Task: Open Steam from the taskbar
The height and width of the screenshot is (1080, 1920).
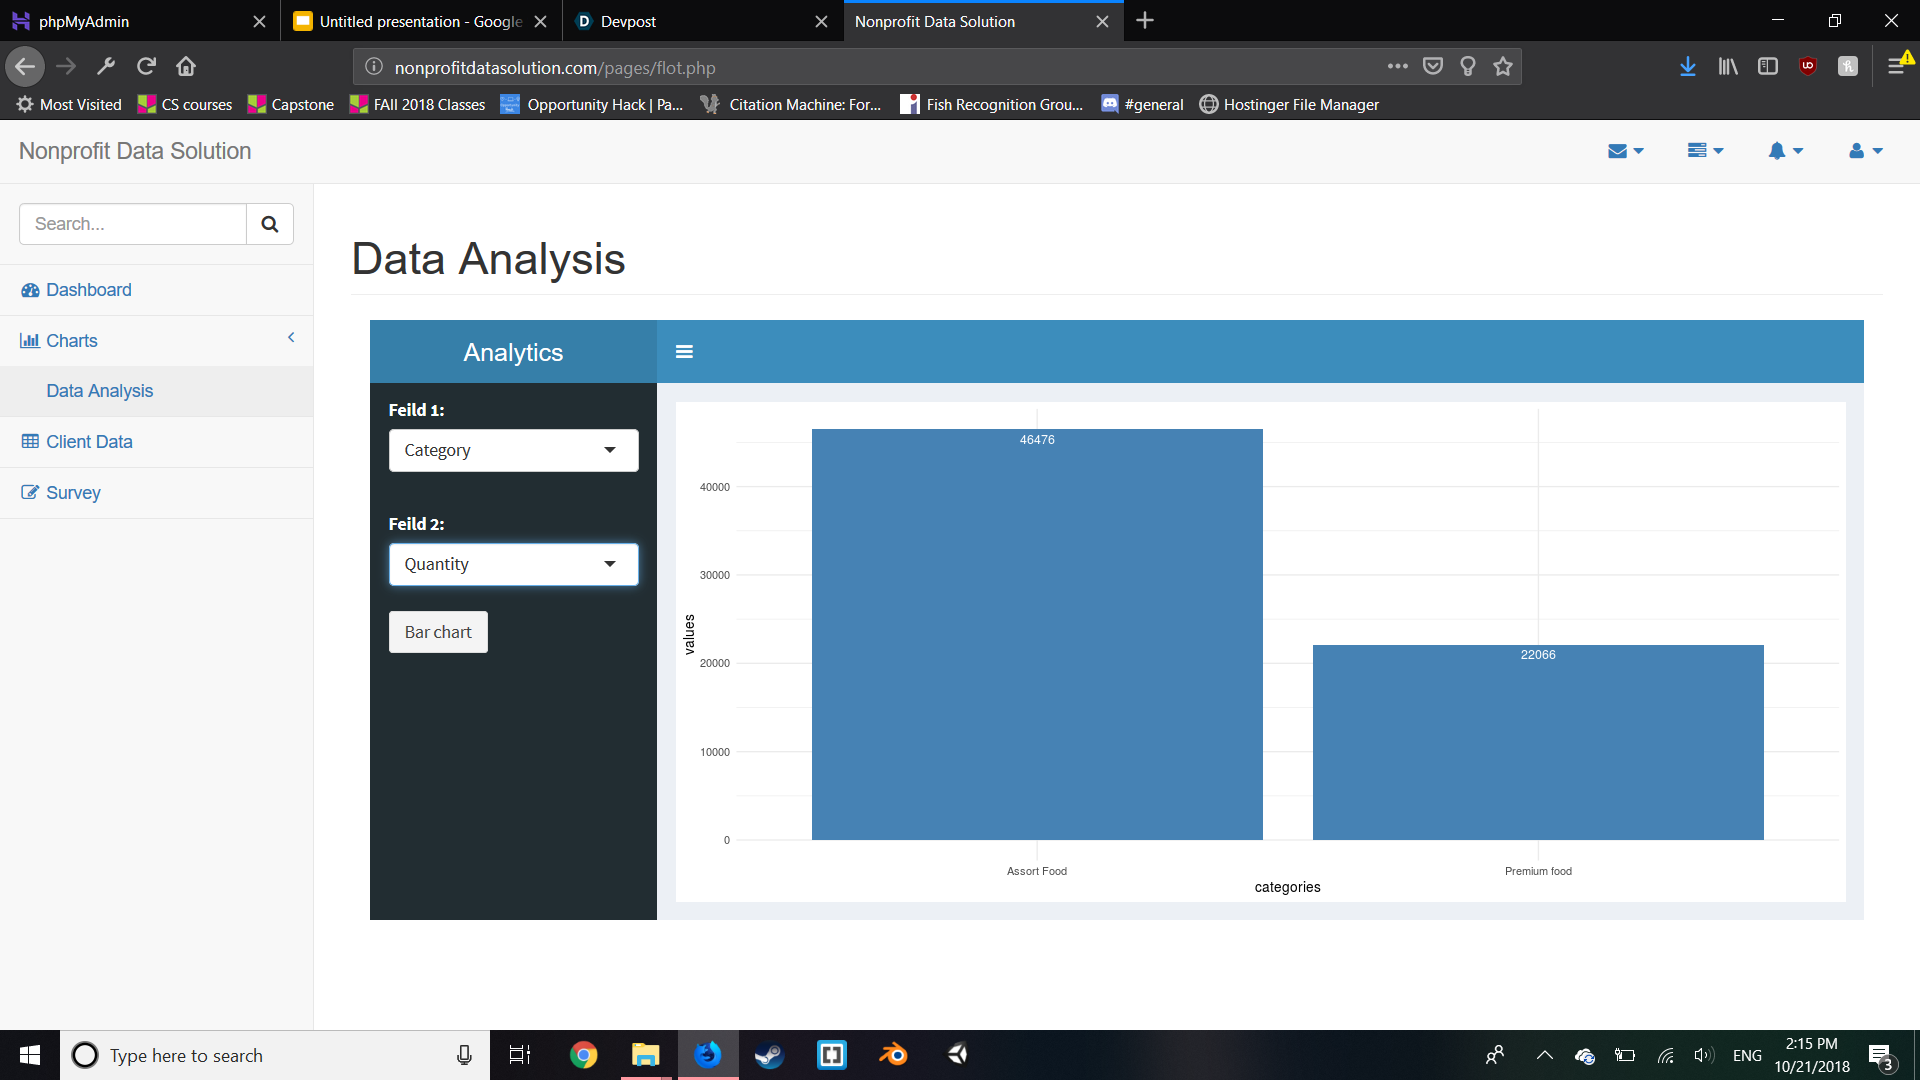Action: [x=769, y=1055]
